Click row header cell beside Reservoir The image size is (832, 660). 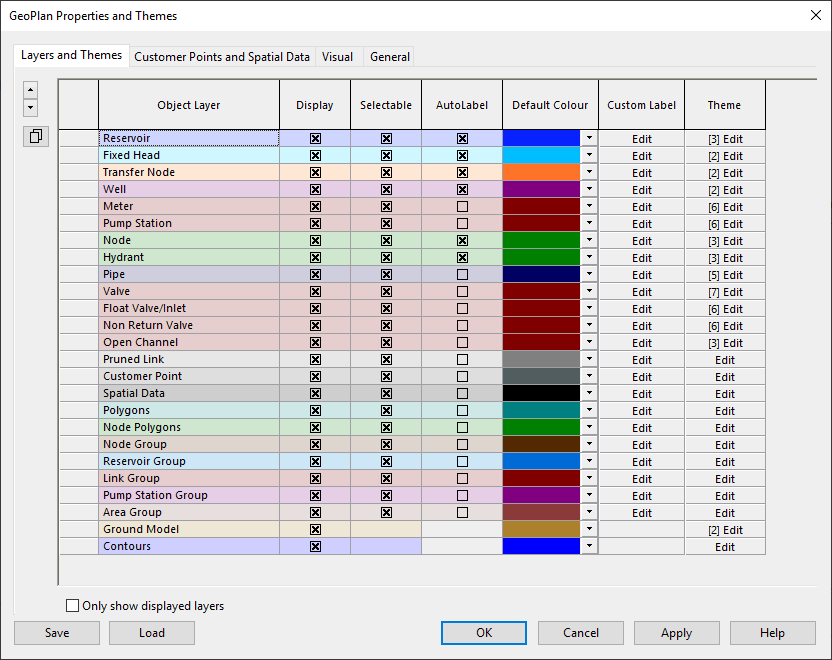[79, 138]
